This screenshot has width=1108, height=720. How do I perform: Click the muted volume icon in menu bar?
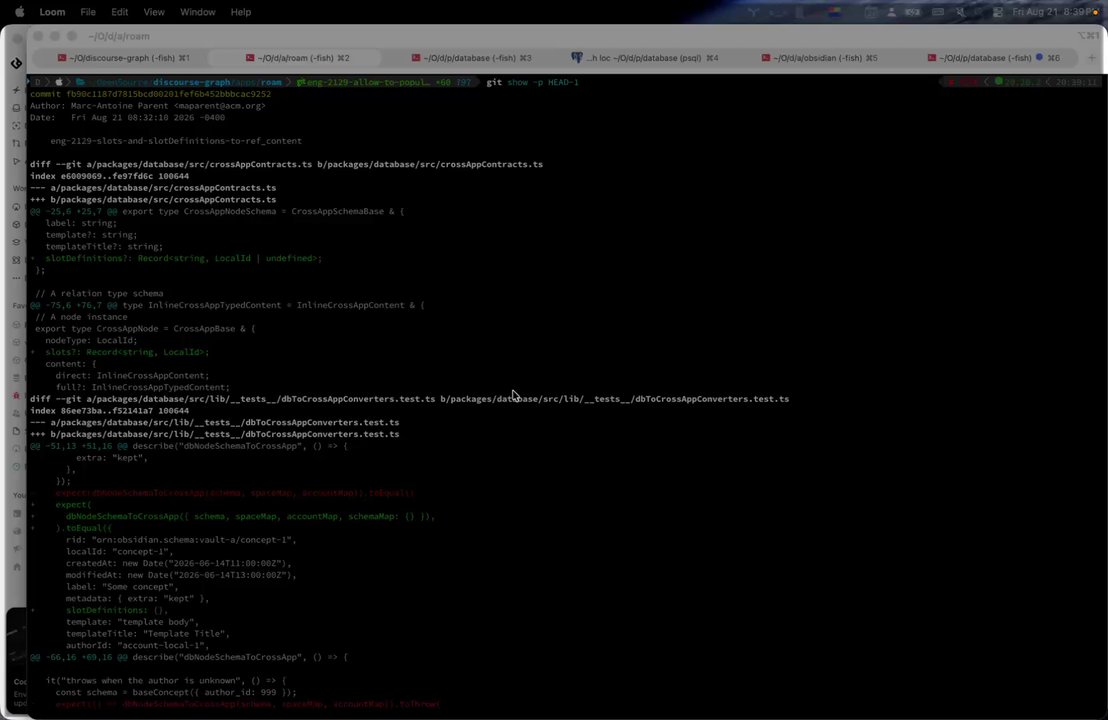(960, 12)
